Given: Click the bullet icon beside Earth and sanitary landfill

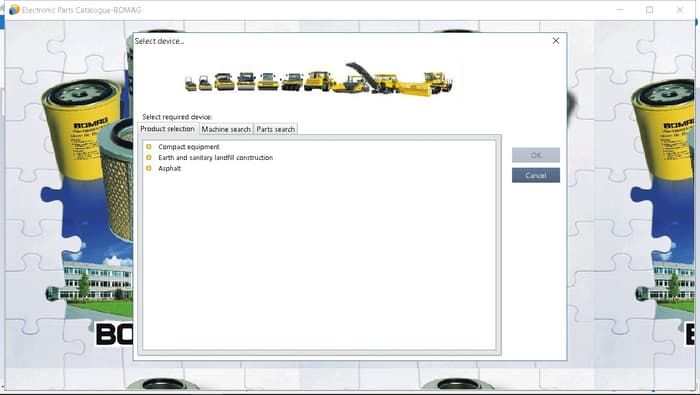Looking at the screenshot, I should [149, 157].
